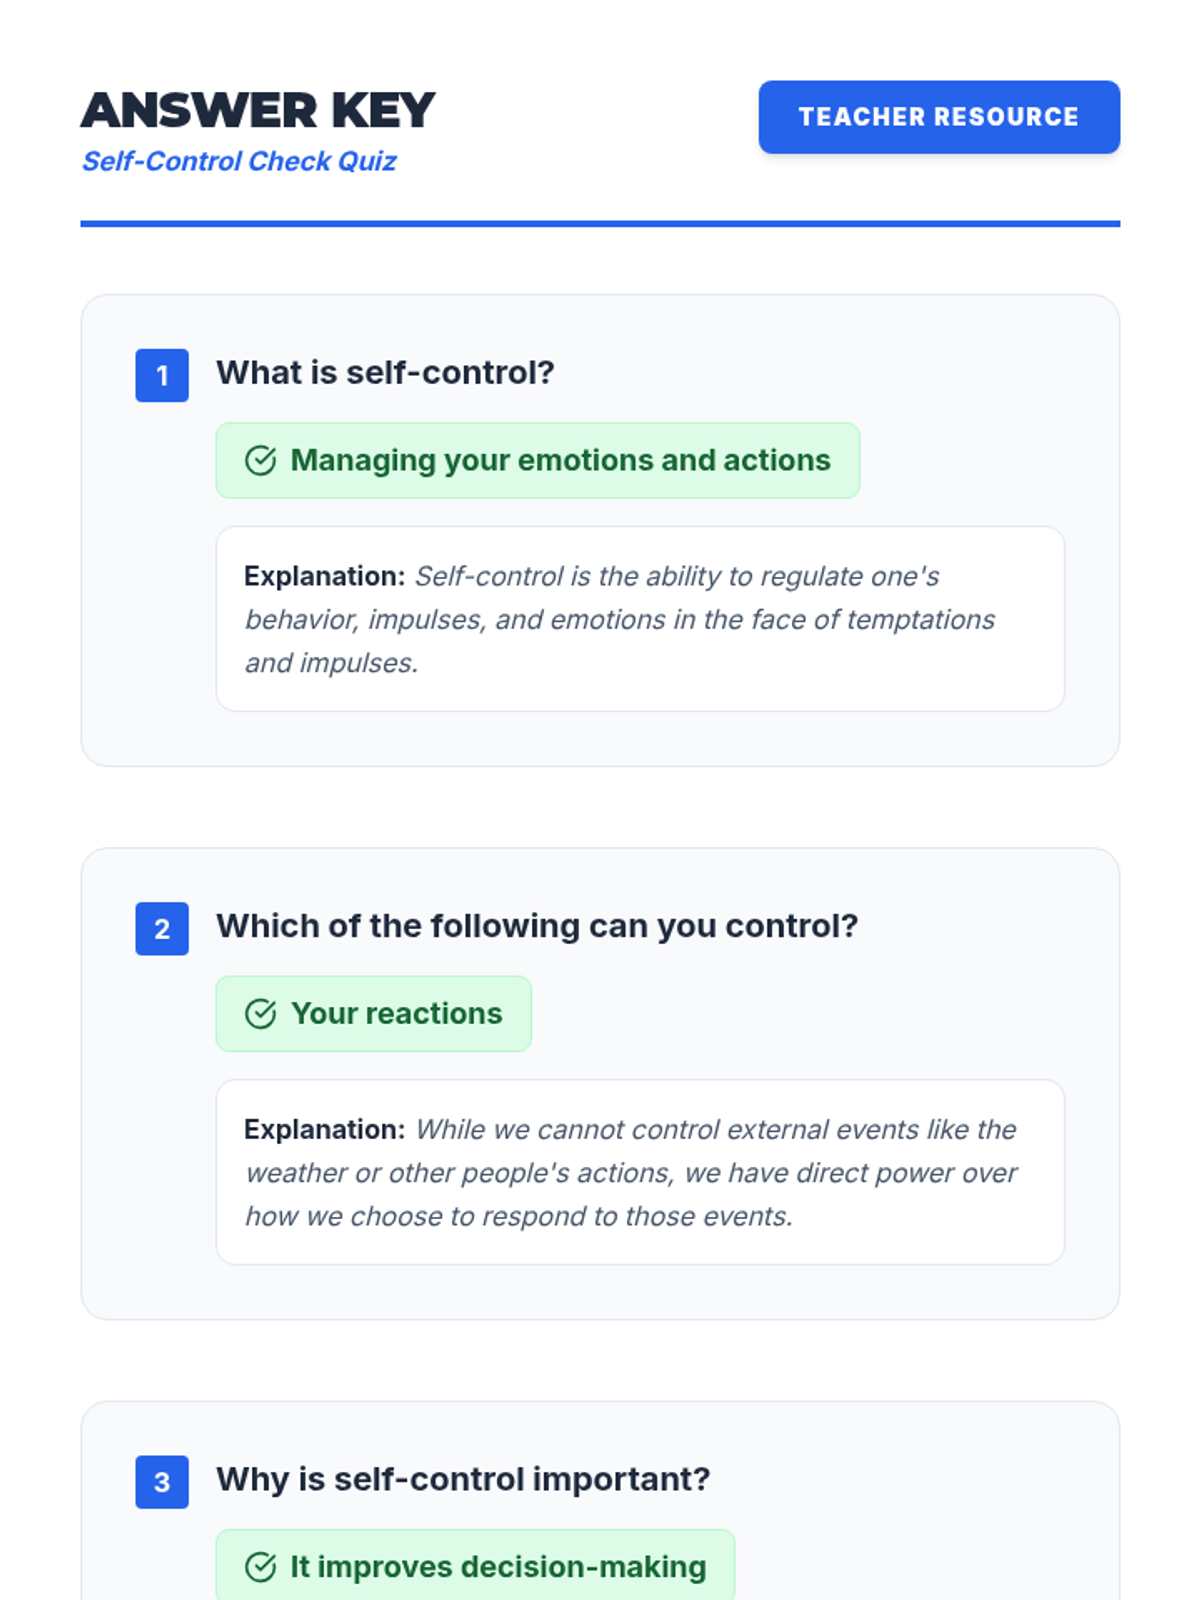Click the Why is self-control important? question
Screen dimensions: 1200x1600
click(x=463, y=1479)
